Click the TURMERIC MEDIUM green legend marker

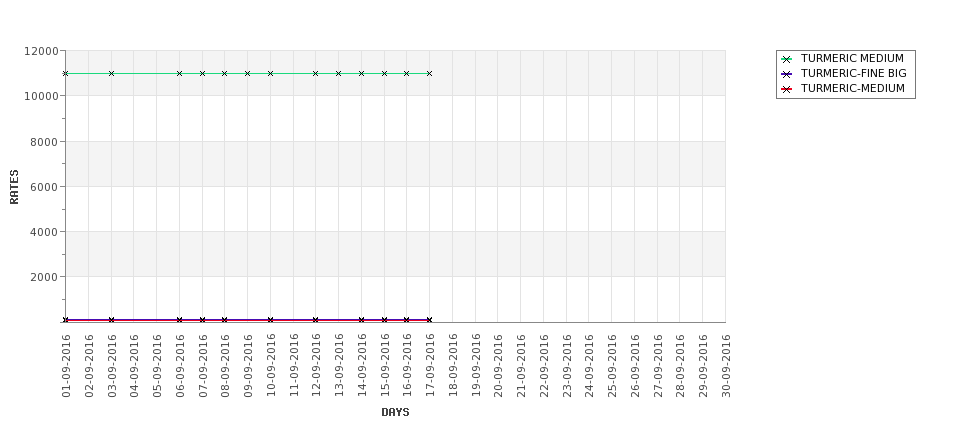pos(787,60)
